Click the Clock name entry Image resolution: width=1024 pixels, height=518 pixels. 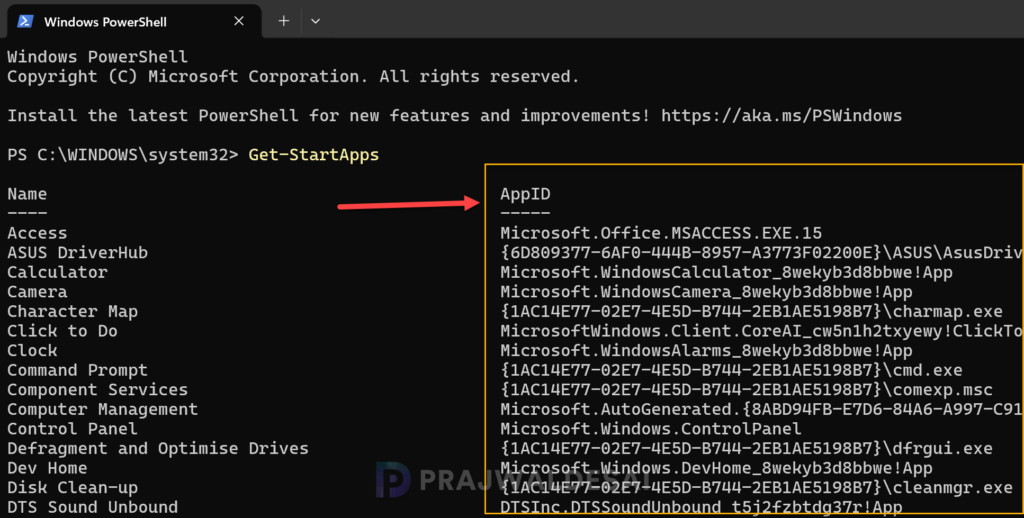32,351
